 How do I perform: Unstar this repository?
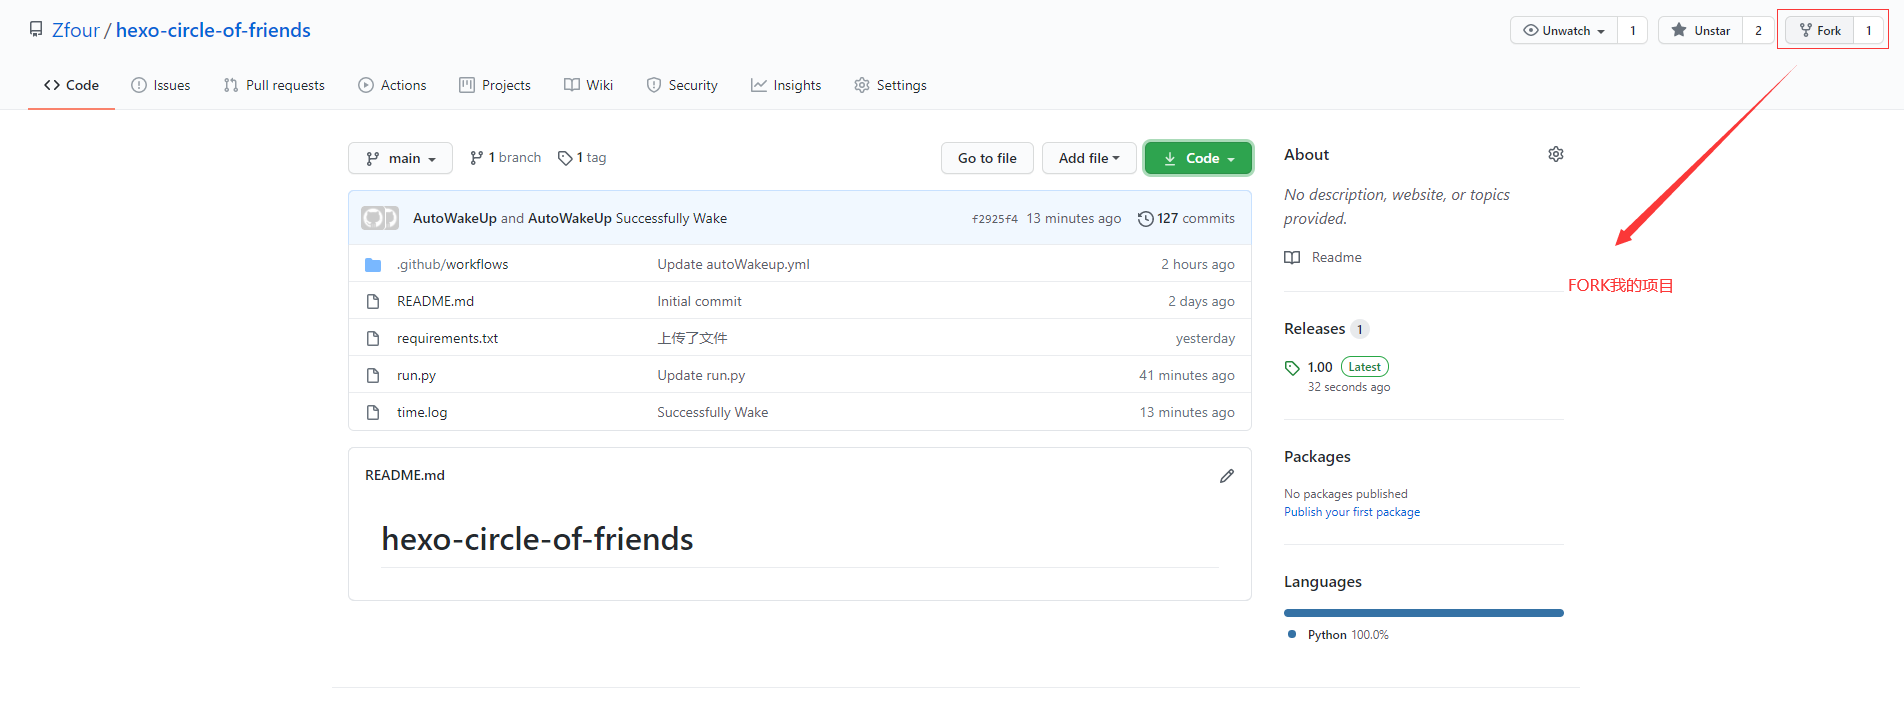tap(1700, 31)
